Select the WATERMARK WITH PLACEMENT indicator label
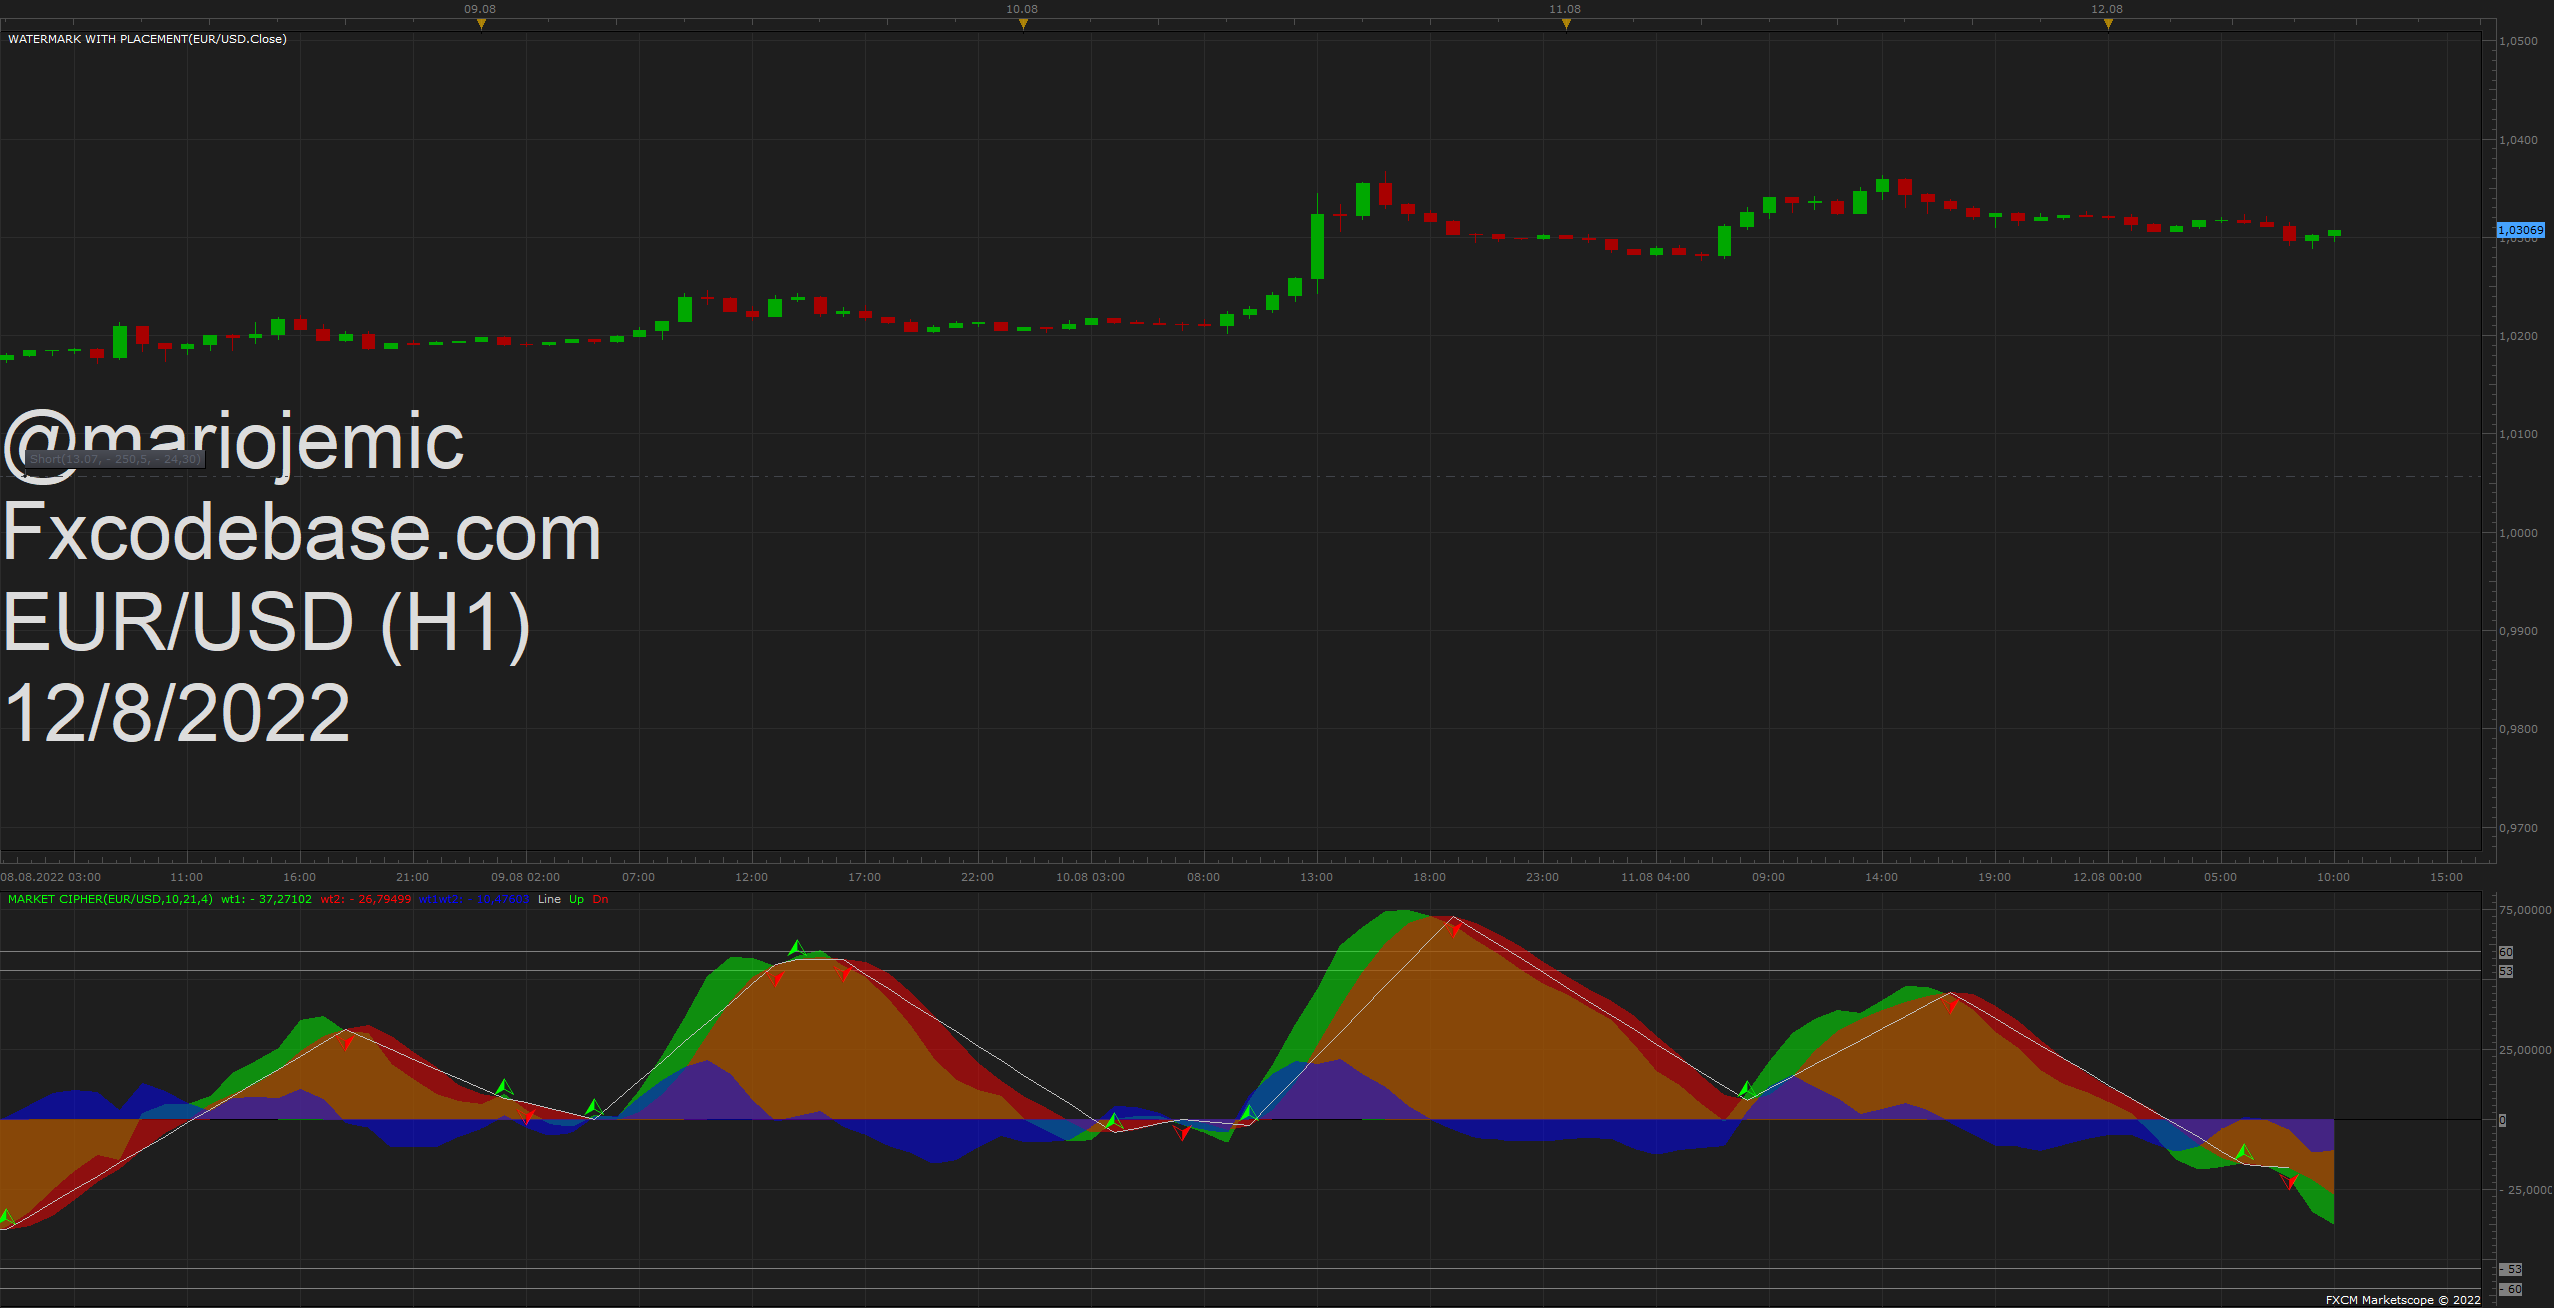The height and width of the screenshot is (1308, 2554). coord(147,39)
